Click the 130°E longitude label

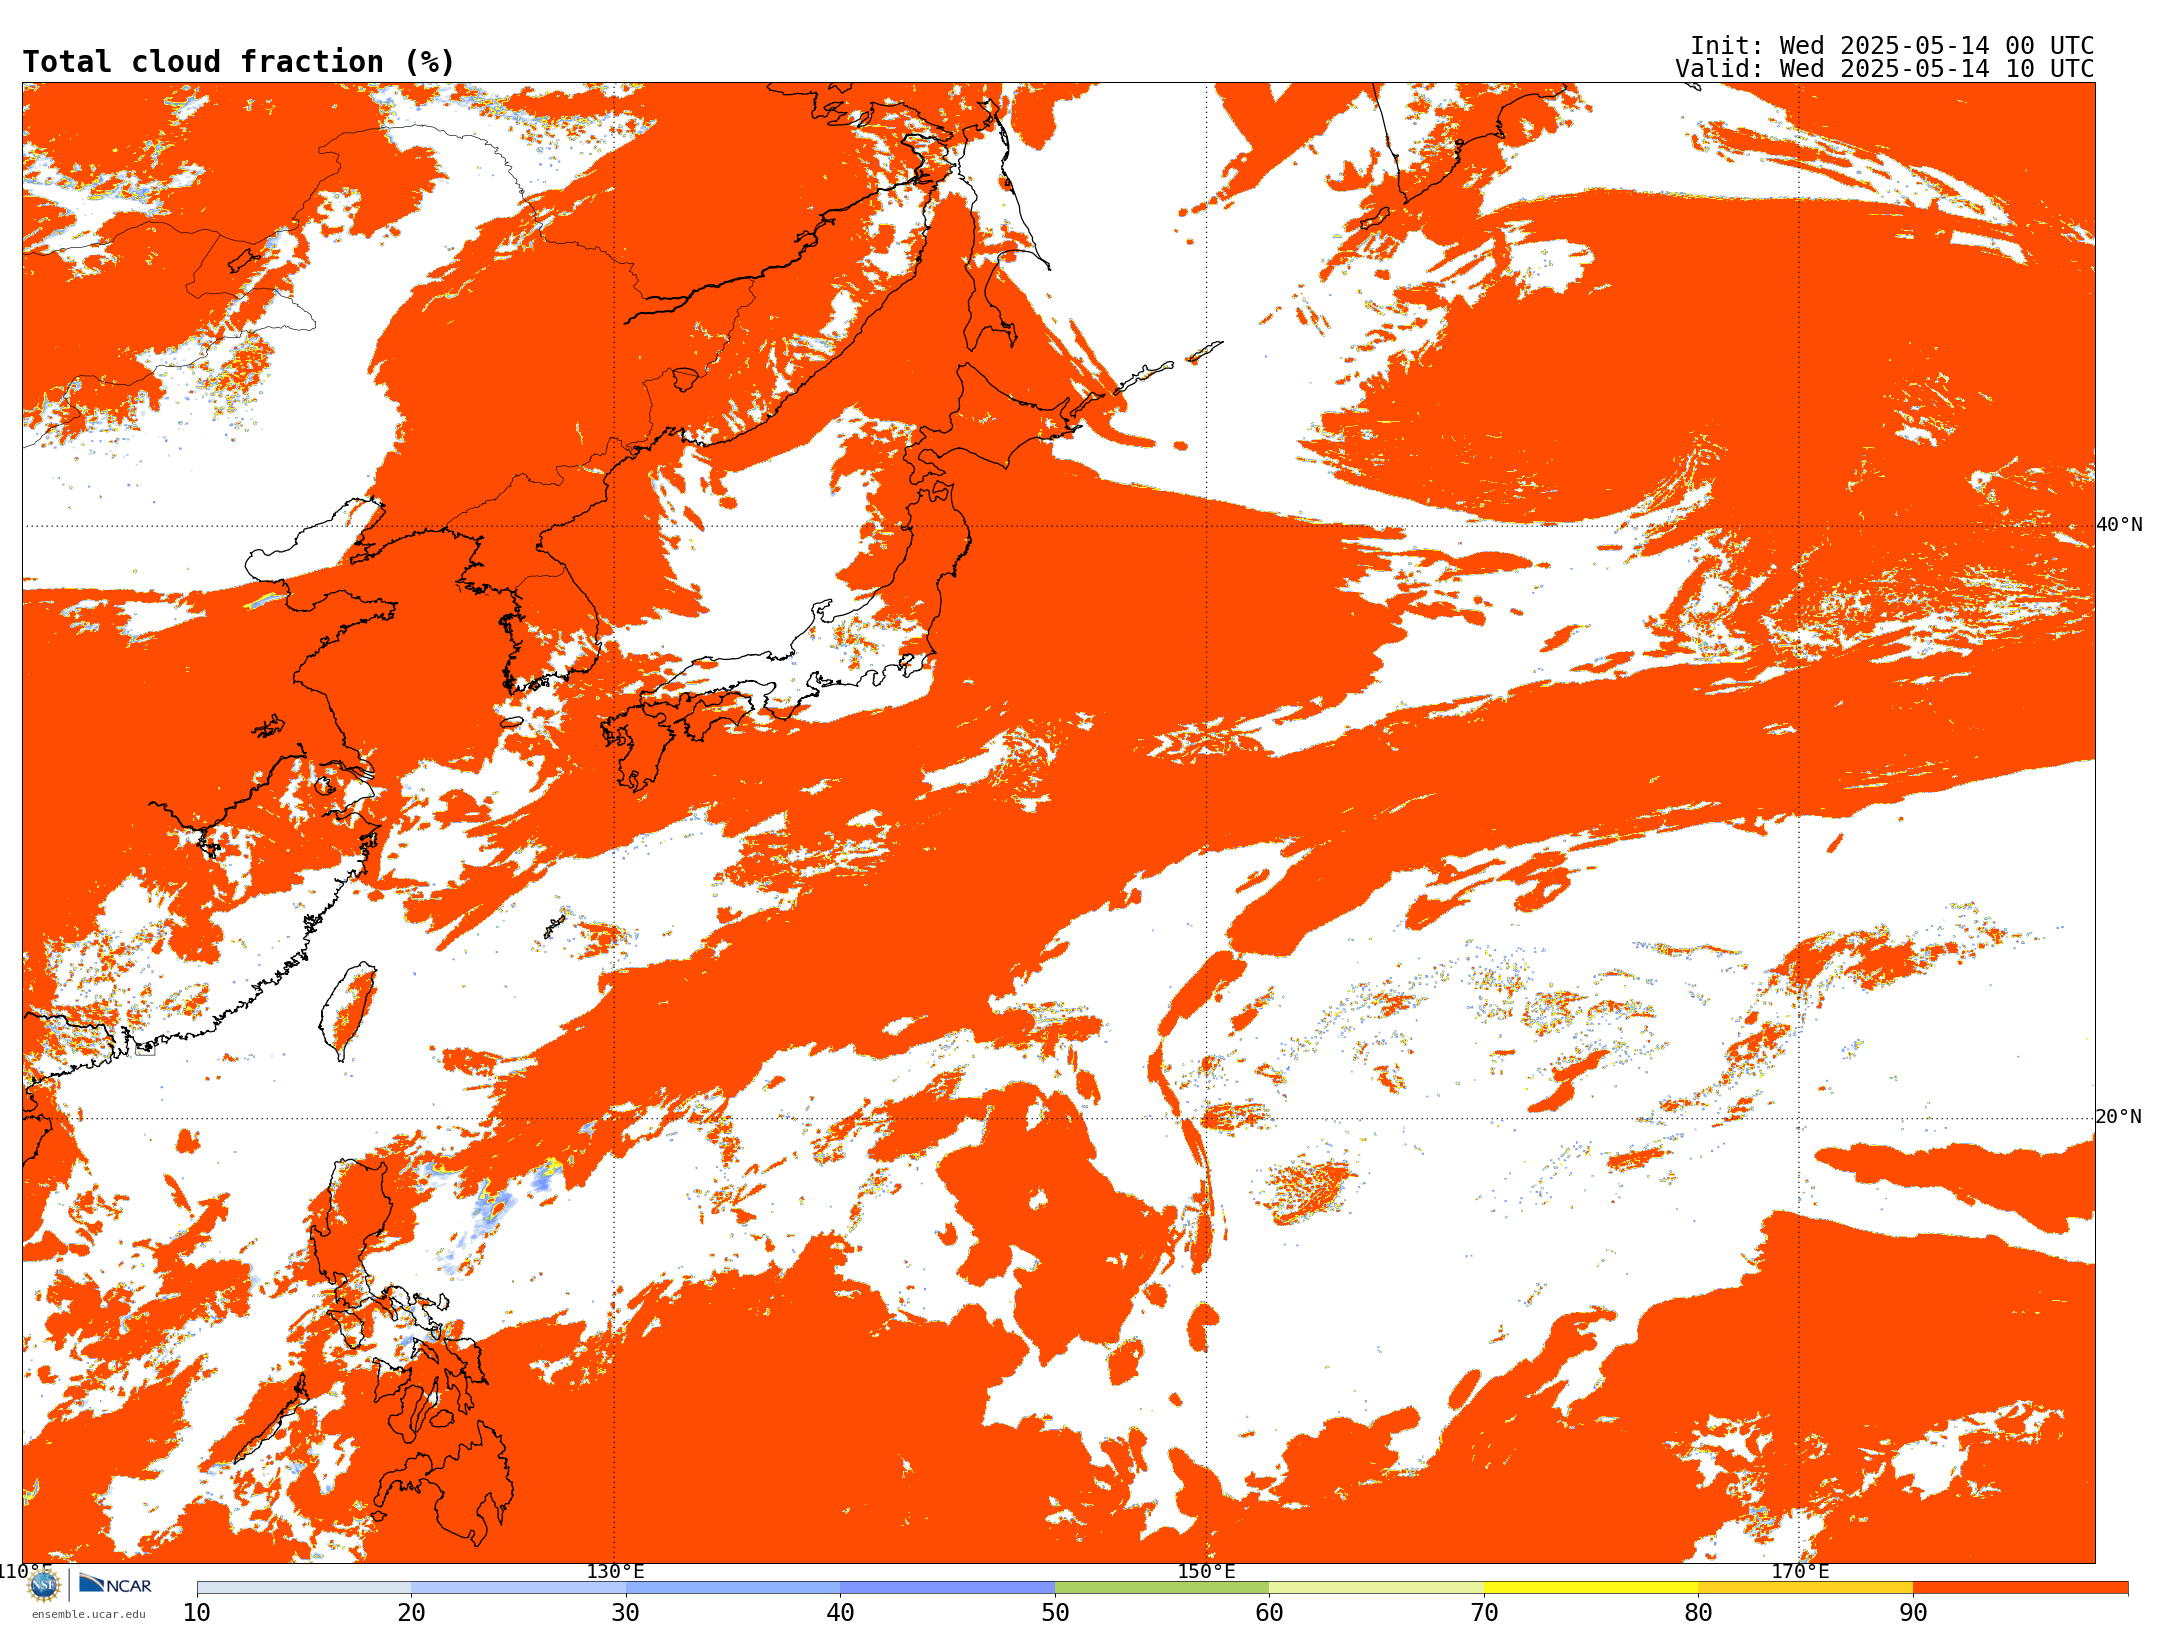pyautogui.click(x=615, y=1572)
